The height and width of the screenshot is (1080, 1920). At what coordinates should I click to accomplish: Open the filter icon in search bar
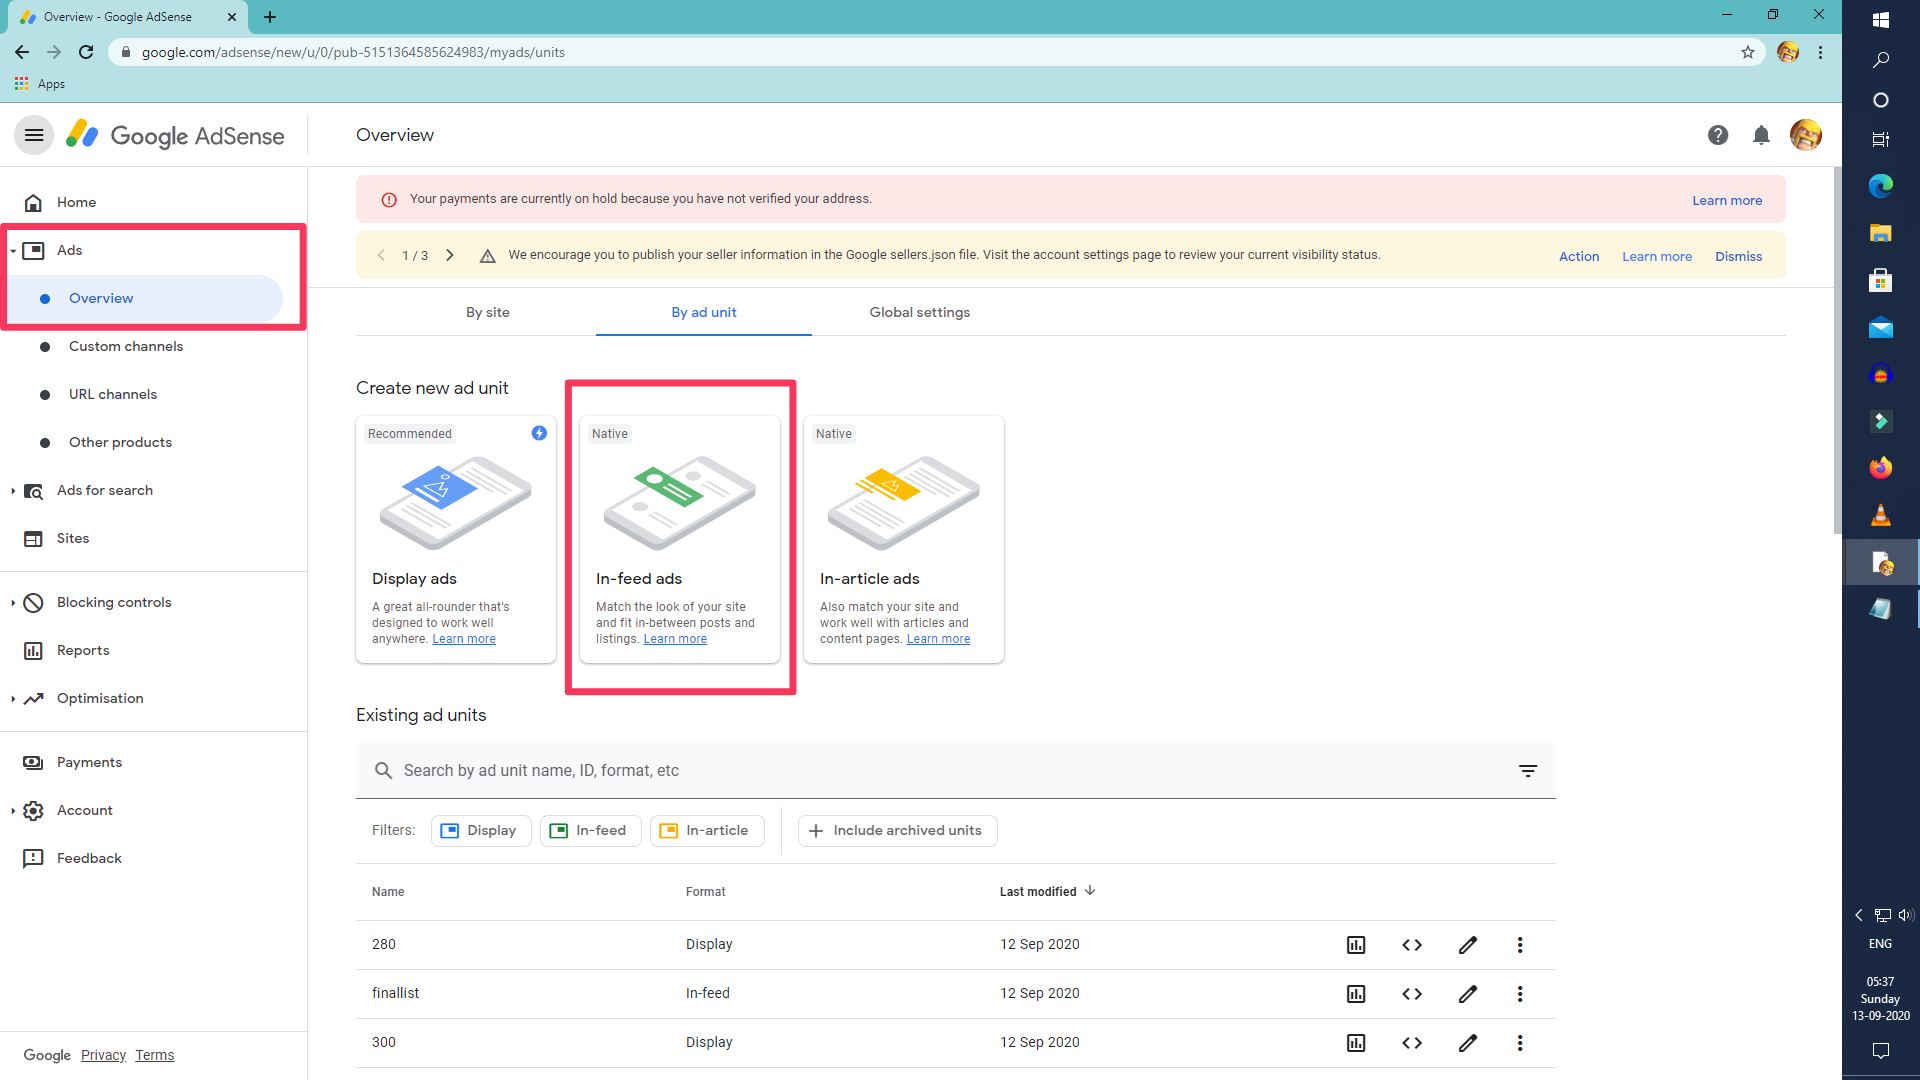click(1527, 771)
